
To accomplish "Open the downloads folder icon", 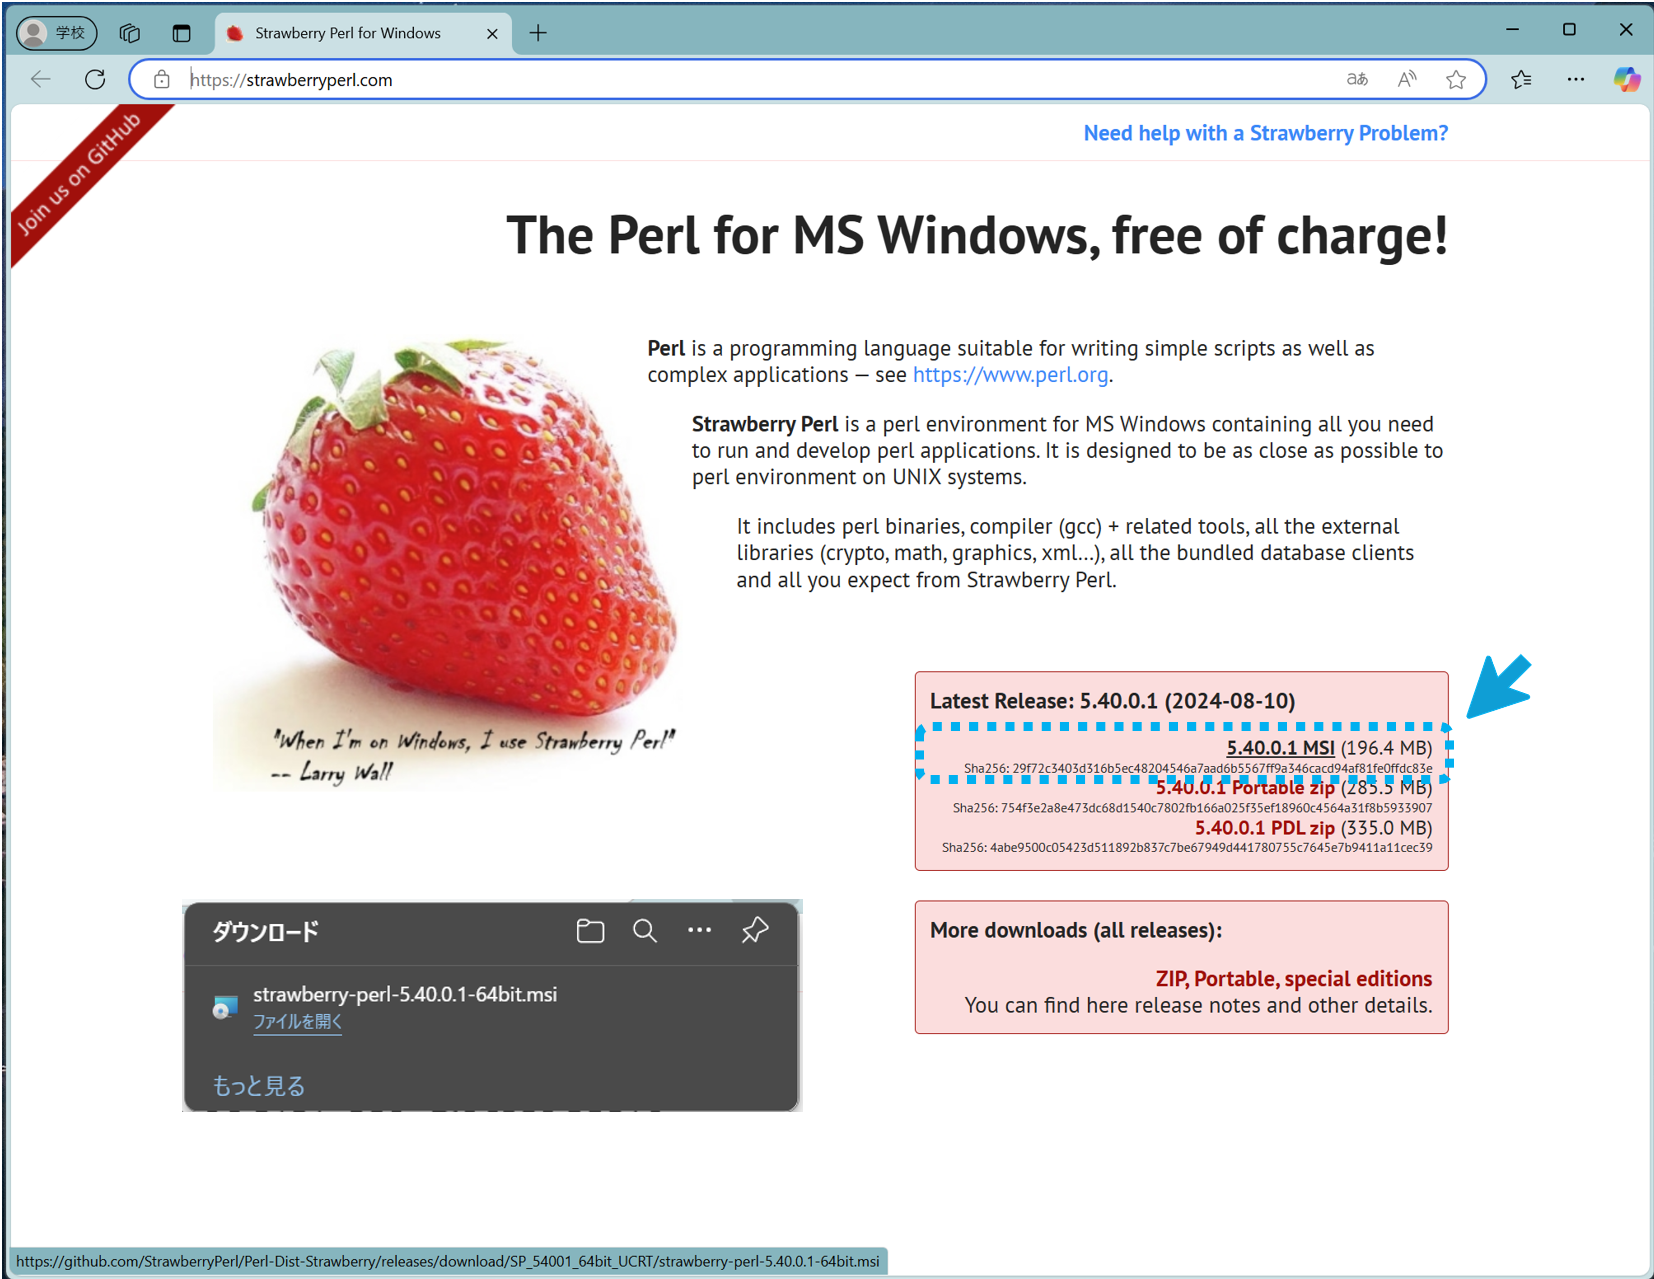I will (589, 932).
